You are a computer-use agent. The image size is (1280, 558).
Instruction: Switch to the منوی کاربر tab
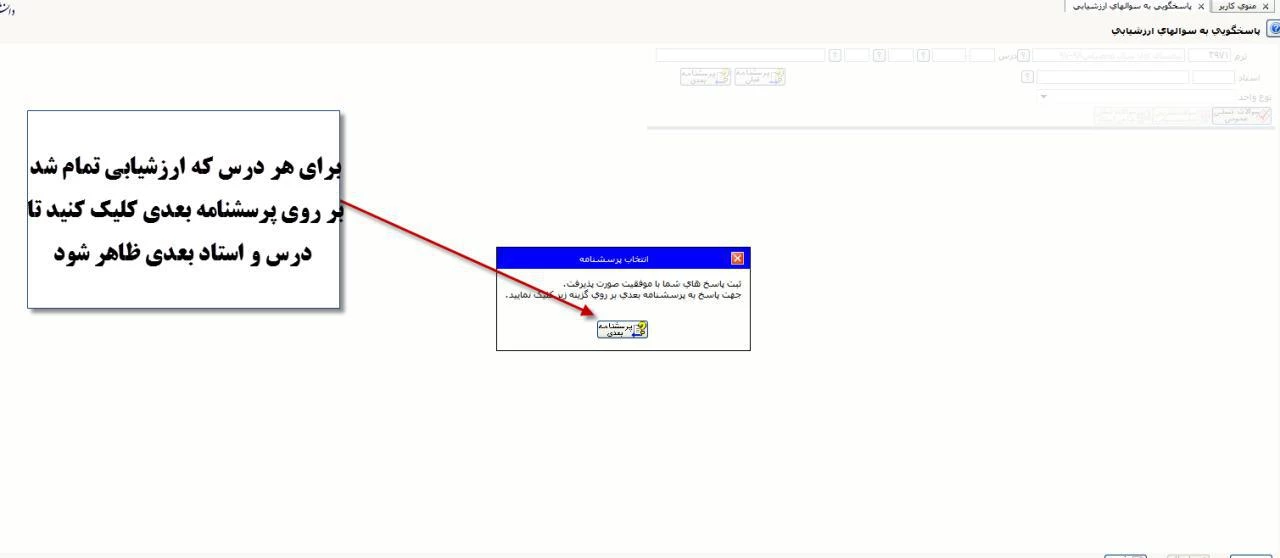tap(1242, 6)
